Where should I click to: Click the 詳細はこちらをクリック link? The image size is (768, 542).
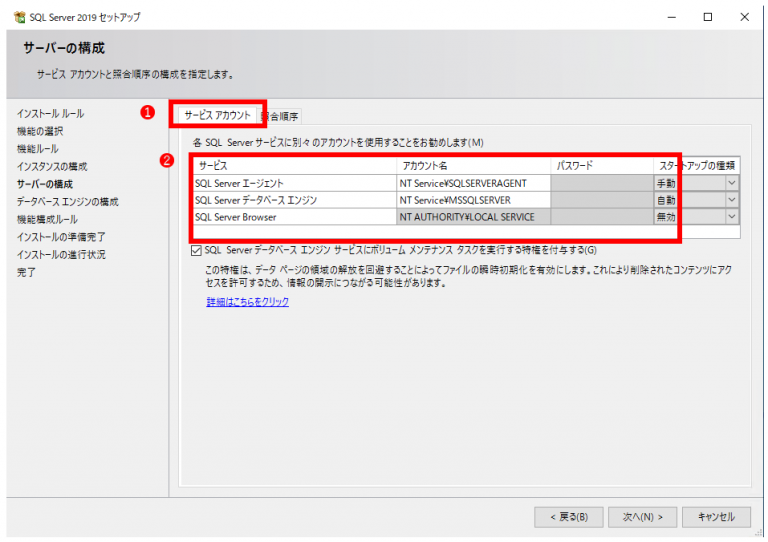point(247,302)
